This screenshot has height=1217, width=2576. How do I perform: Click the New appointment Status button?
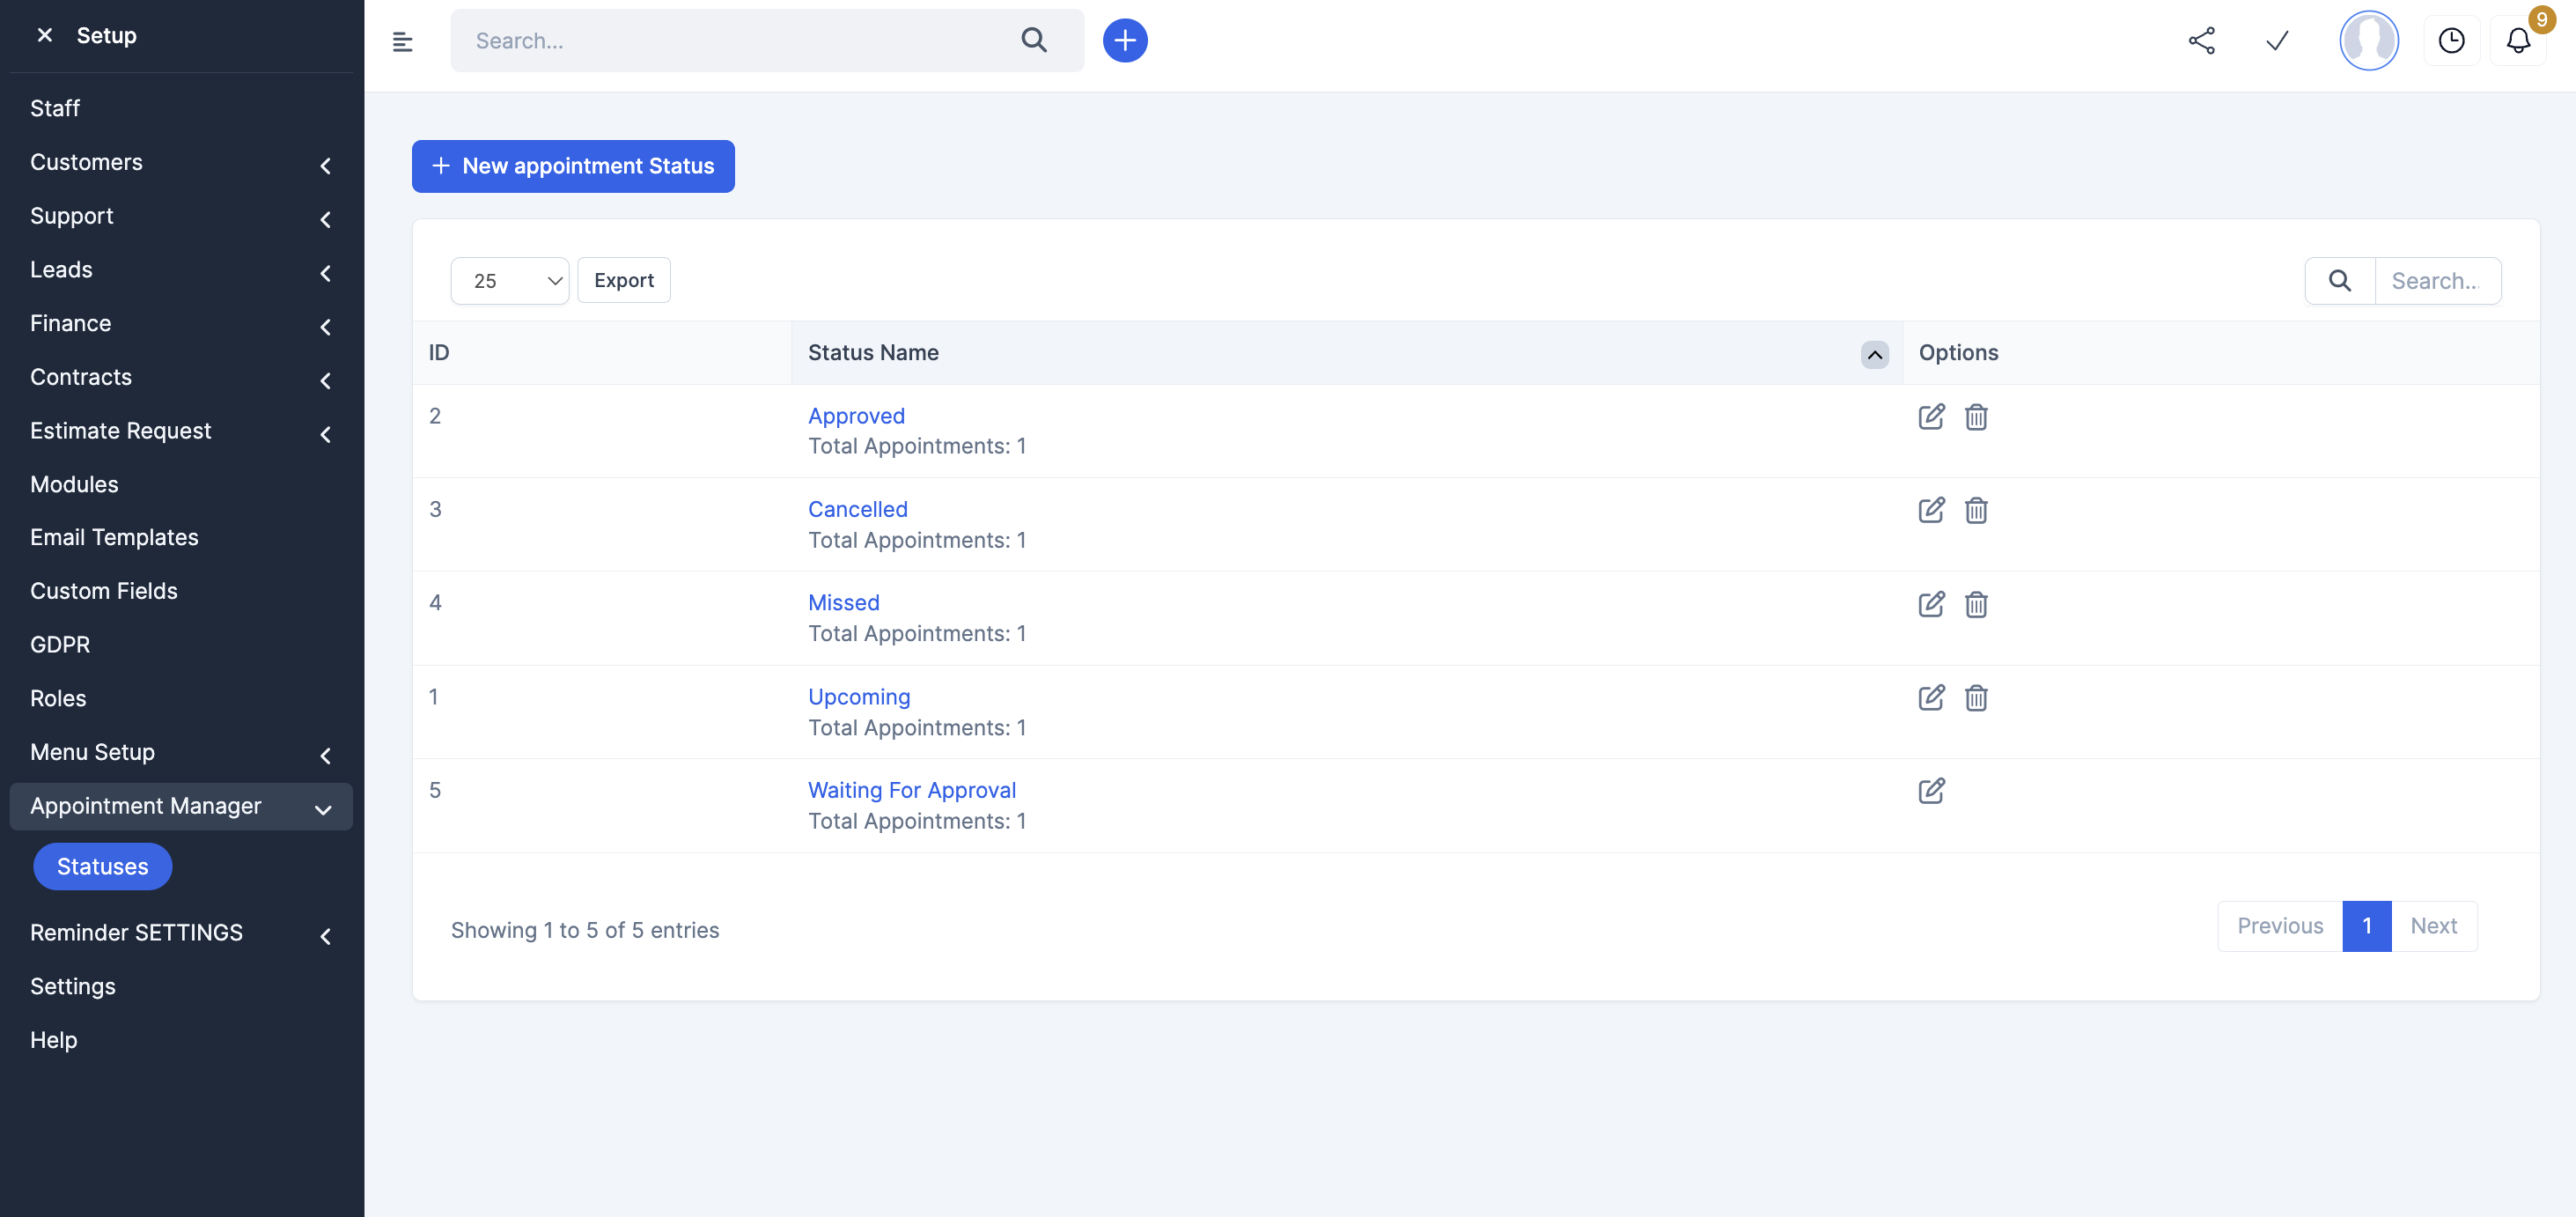pos(573,166)
